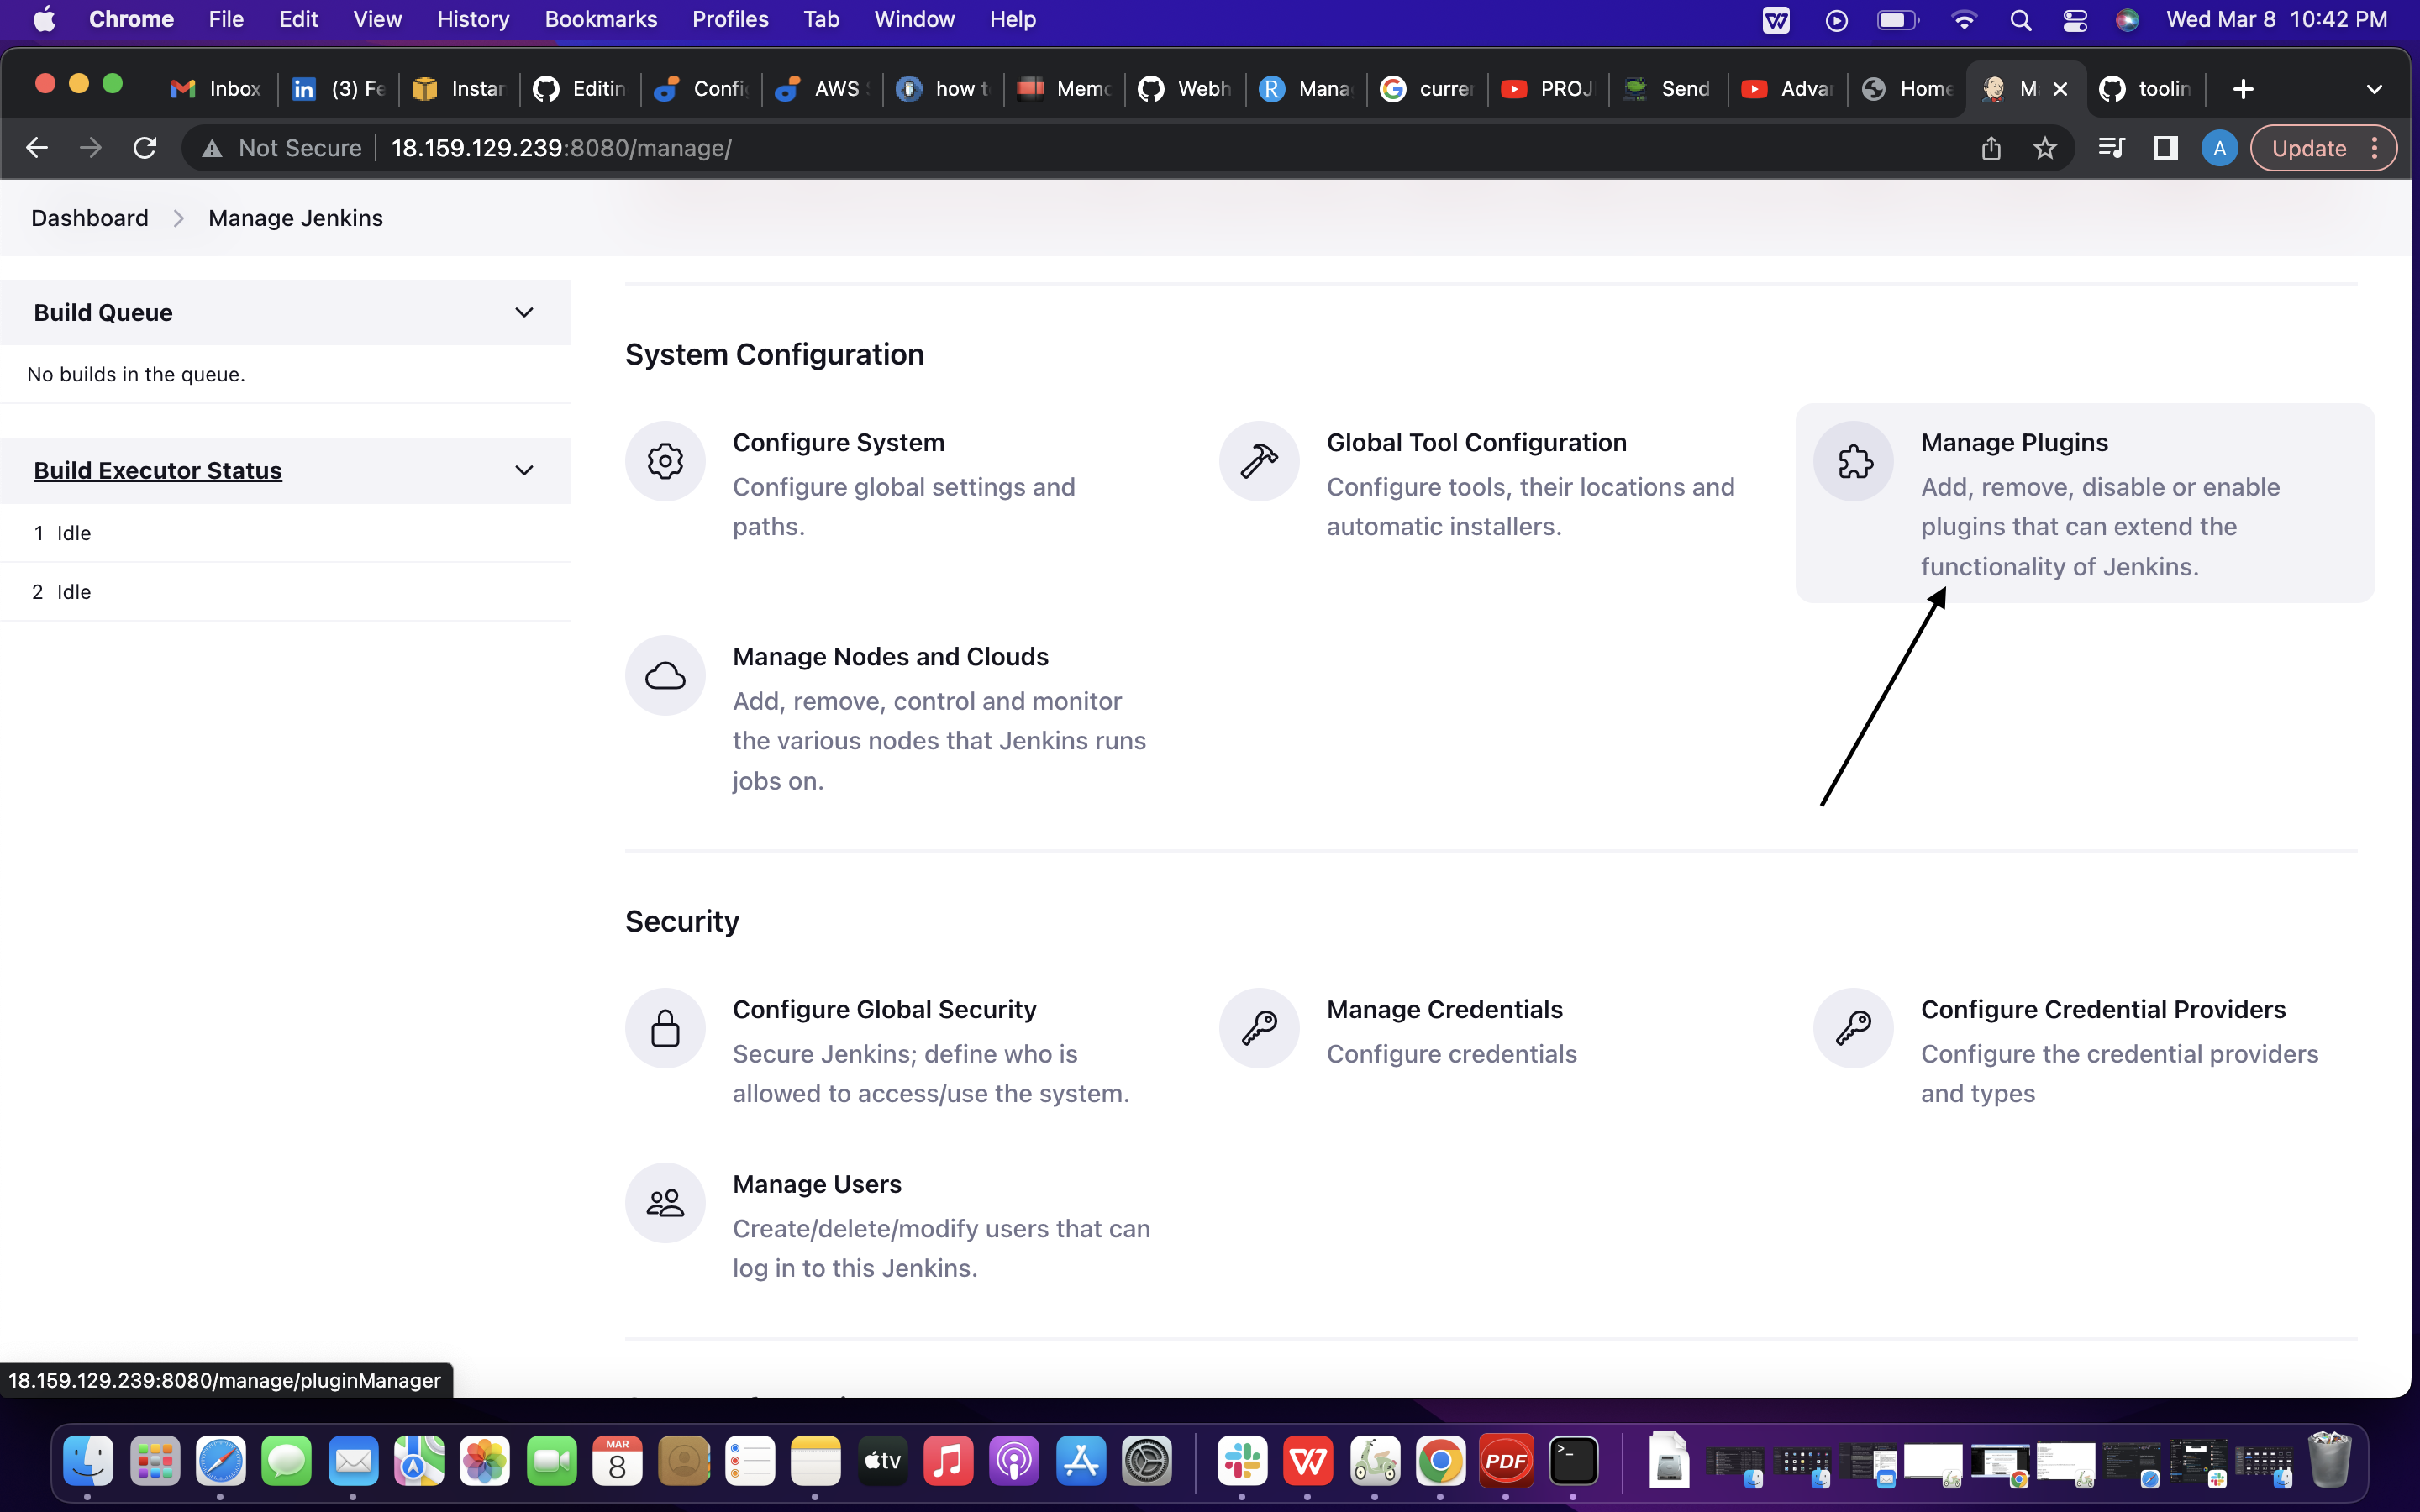Open Manage Credentials key icon
The image size is (2420, 1512).
coord(1259,1028)
